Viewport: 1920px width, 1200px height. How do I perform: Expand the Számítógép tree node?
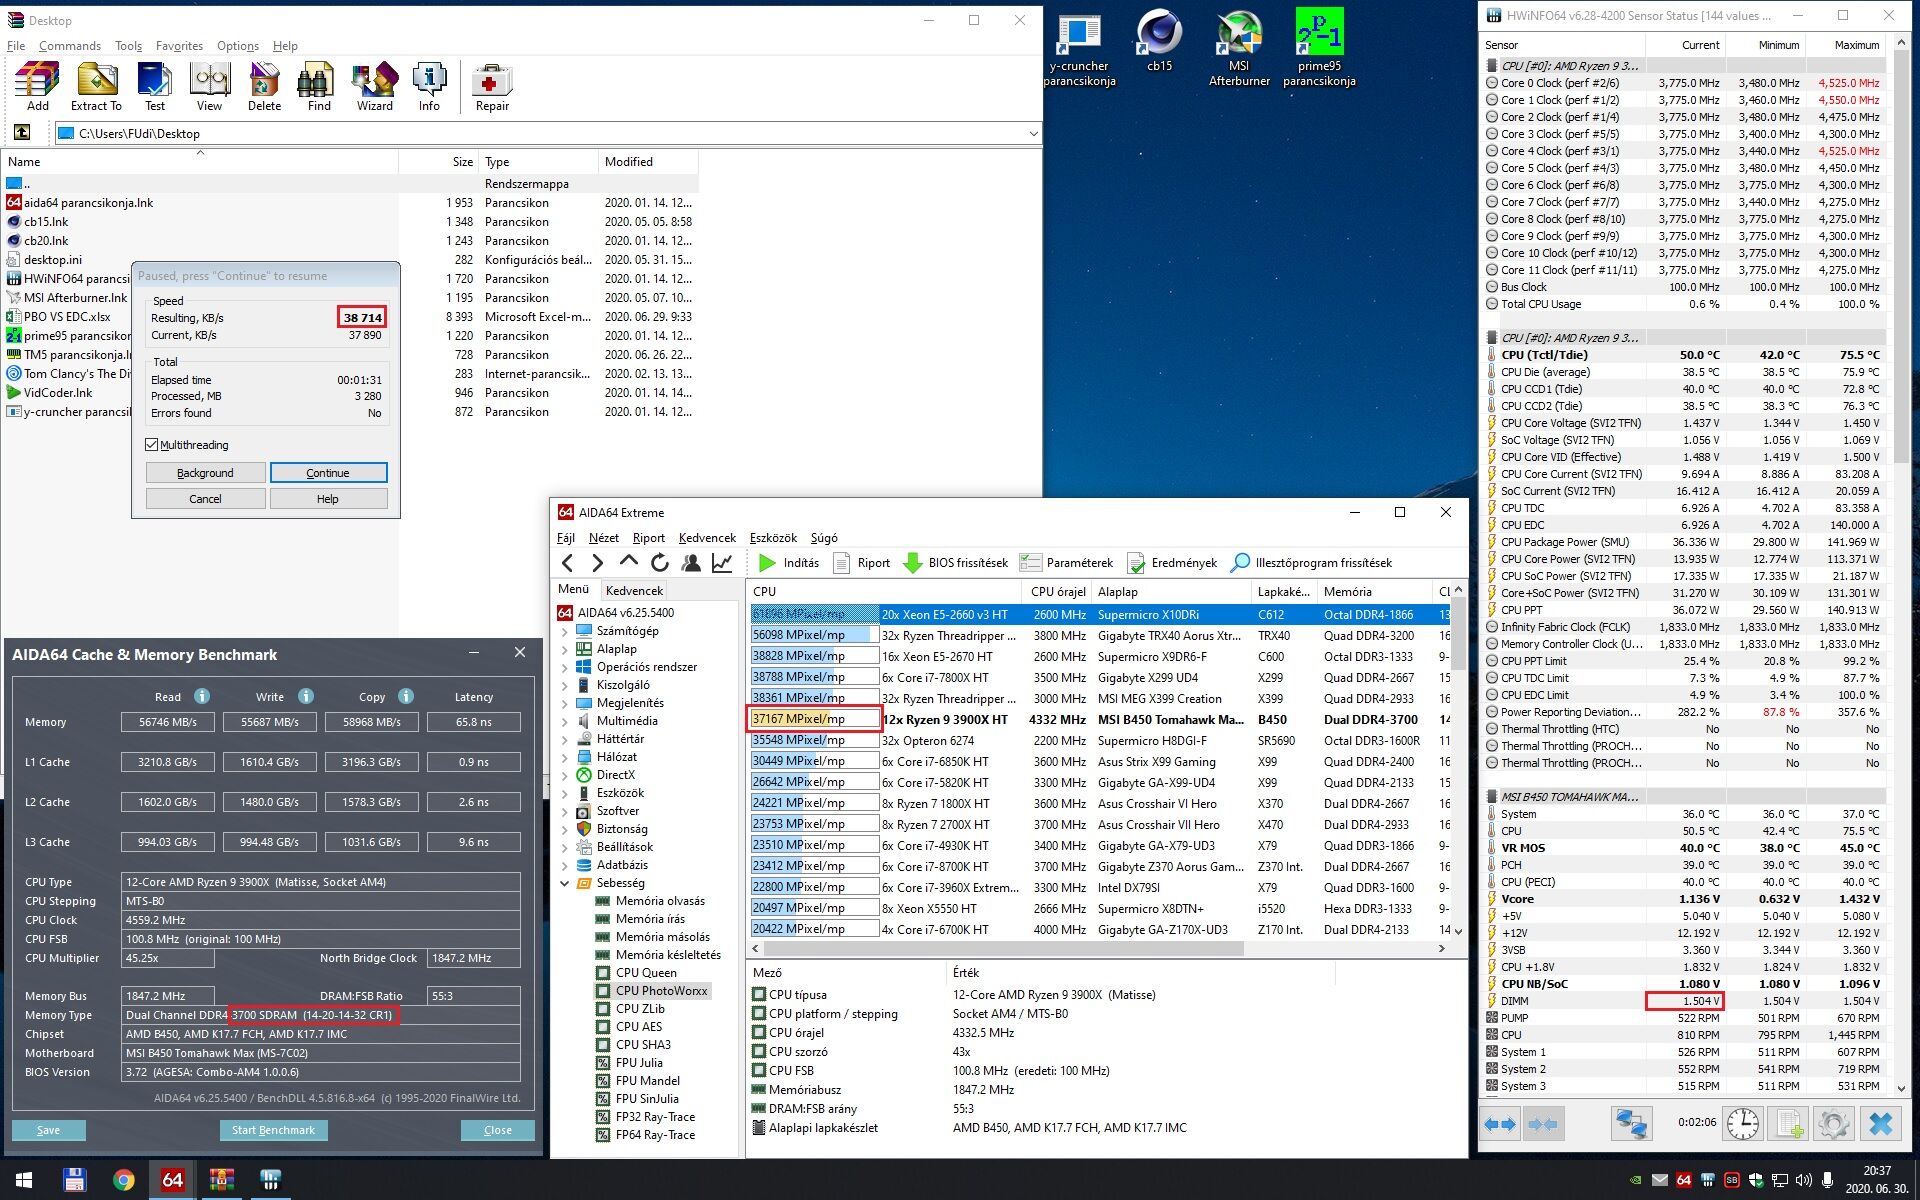click(x=565, y=631)
